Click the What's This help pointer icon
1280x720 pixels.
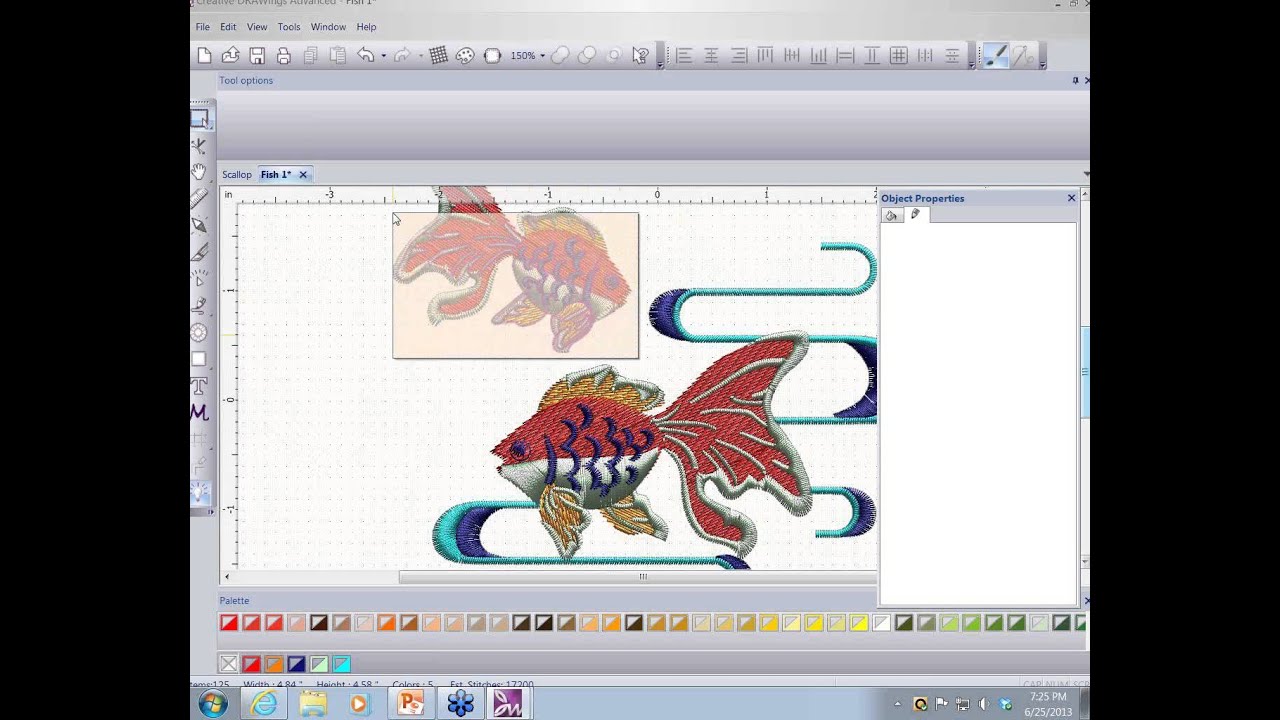pyautogui.click(x=641, y=56)
